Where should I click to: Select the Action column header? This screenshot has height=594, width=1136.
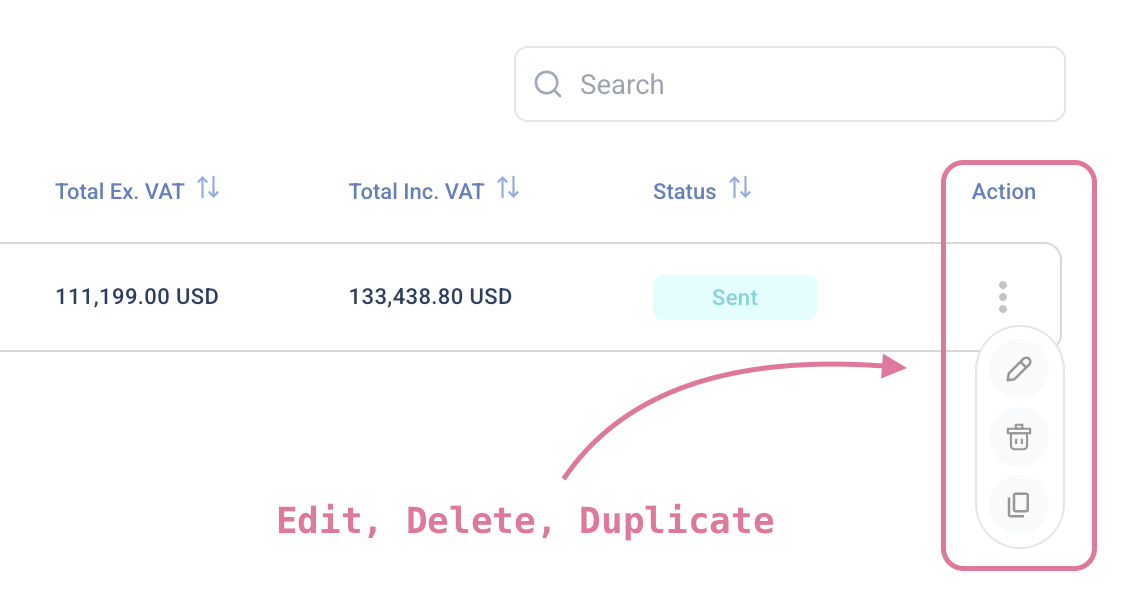pyautogui.click(x=1004, y=191)
